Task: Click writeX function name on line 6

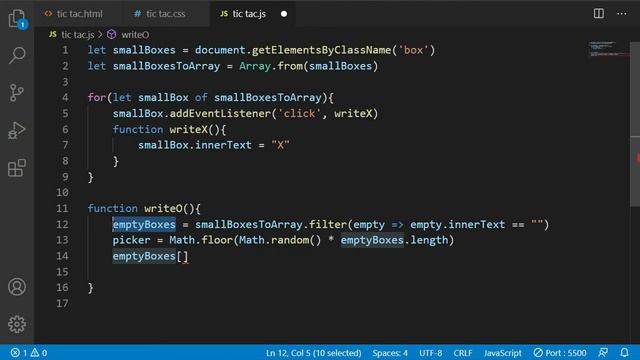Action: click(x=189, y=129)
